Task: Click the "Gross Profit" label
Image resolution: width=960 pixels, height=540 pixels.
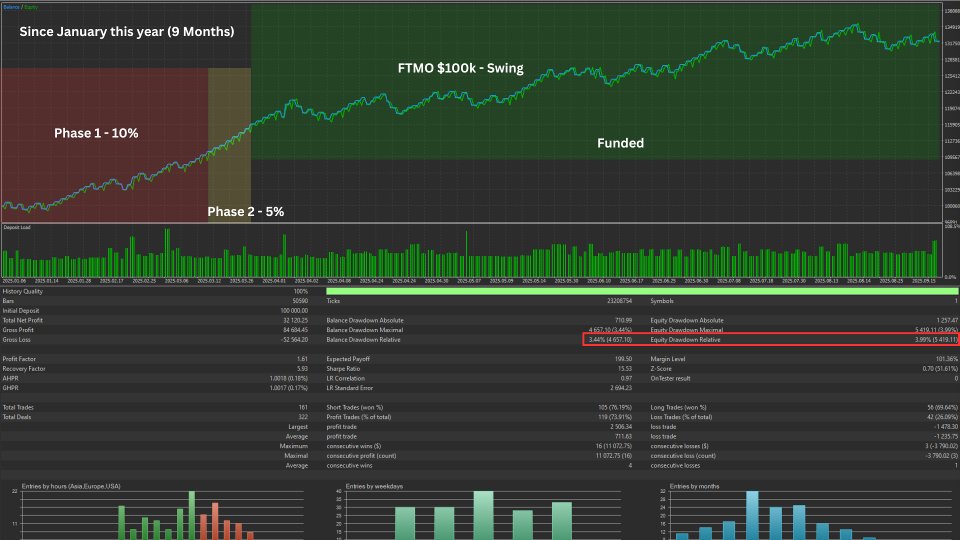Action: pos(18,331)
